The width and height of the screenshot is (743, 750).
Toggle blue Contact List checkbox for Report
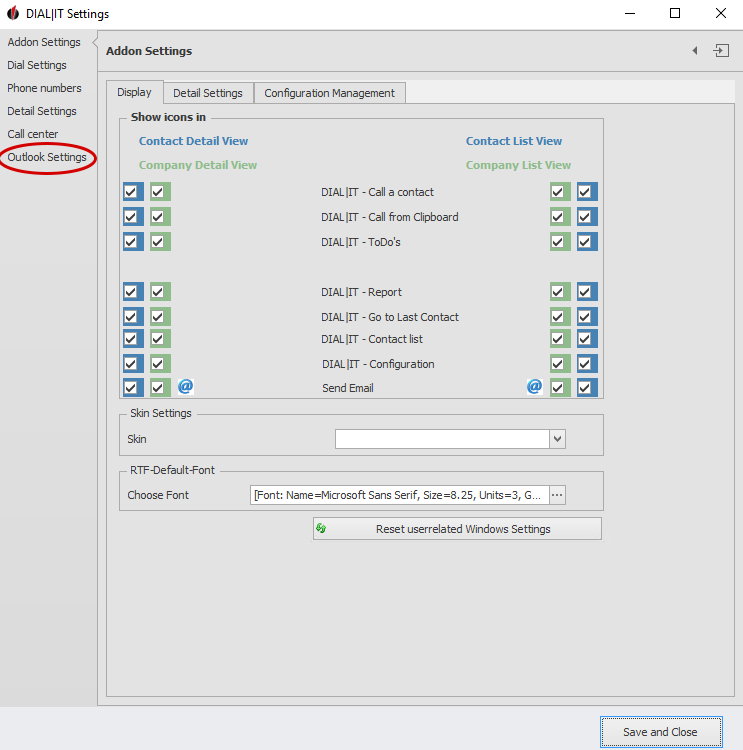tap(587, 292)
